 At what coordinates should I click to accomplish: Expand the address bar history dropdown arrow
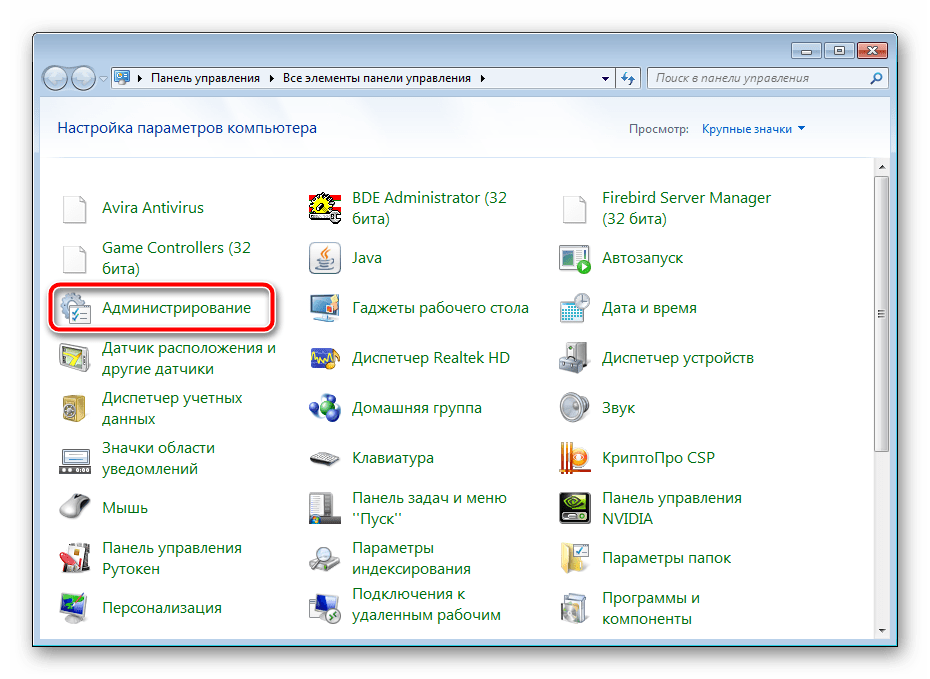point(606,78)
